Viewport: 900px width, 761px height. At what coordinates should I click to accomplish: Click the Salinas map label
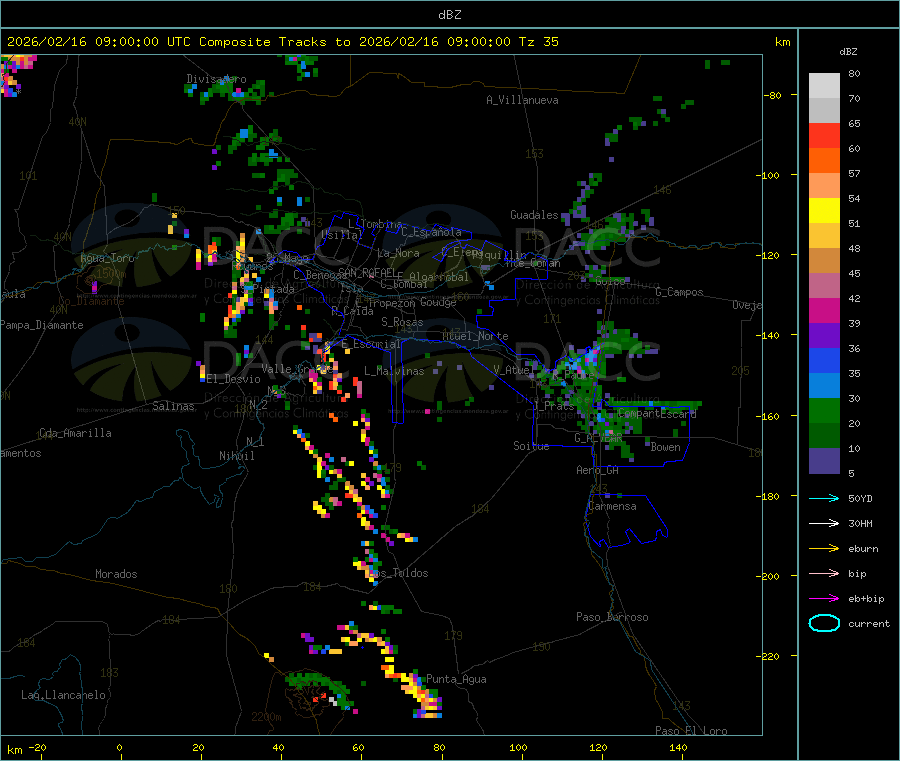(x=173, y=406)
